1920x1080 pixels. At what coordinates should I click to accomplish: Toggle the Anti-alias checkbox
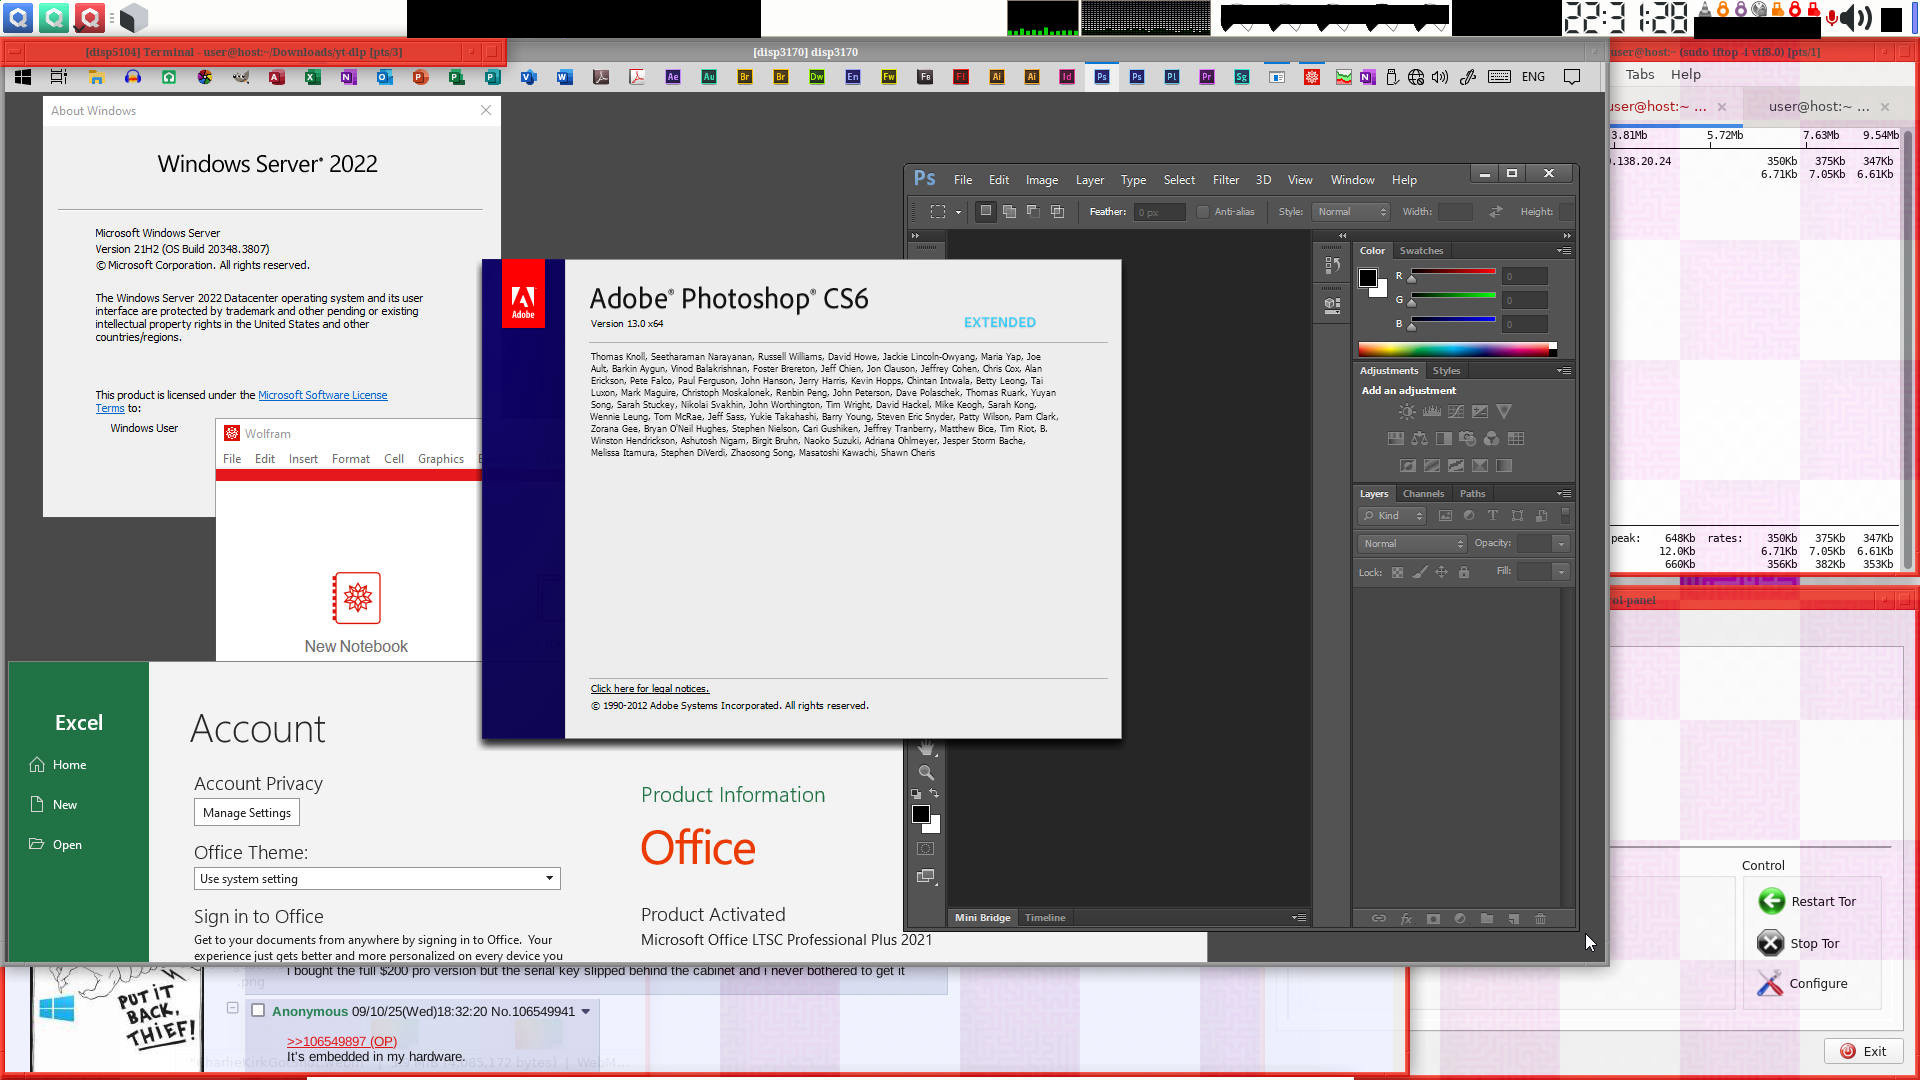pos(1203,212)
